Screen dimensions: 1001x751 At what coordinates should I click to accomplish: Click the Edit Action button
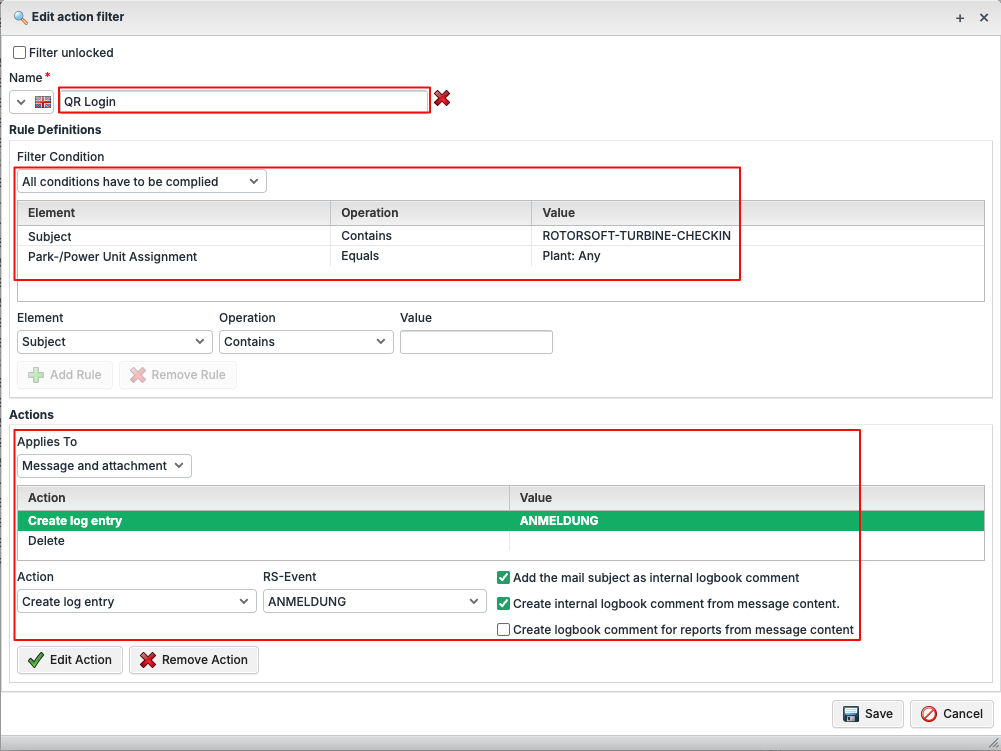tap(70, 660)
